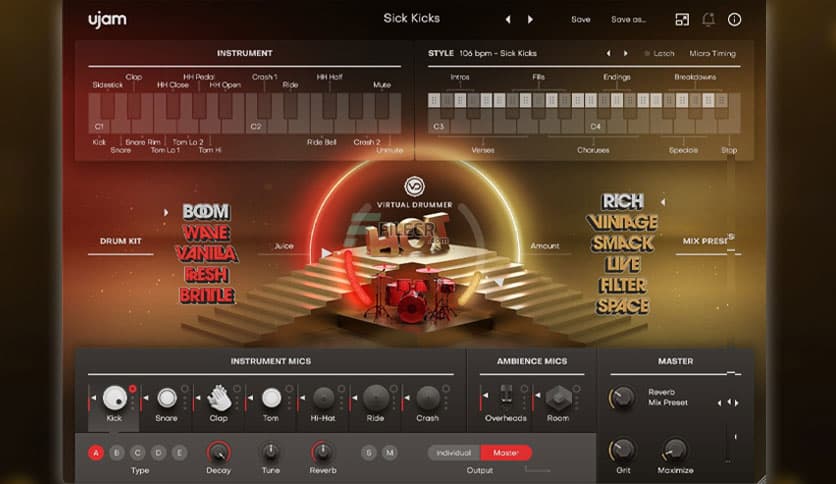Select the Hi-Hat cymbal icon

pos(323,398)
